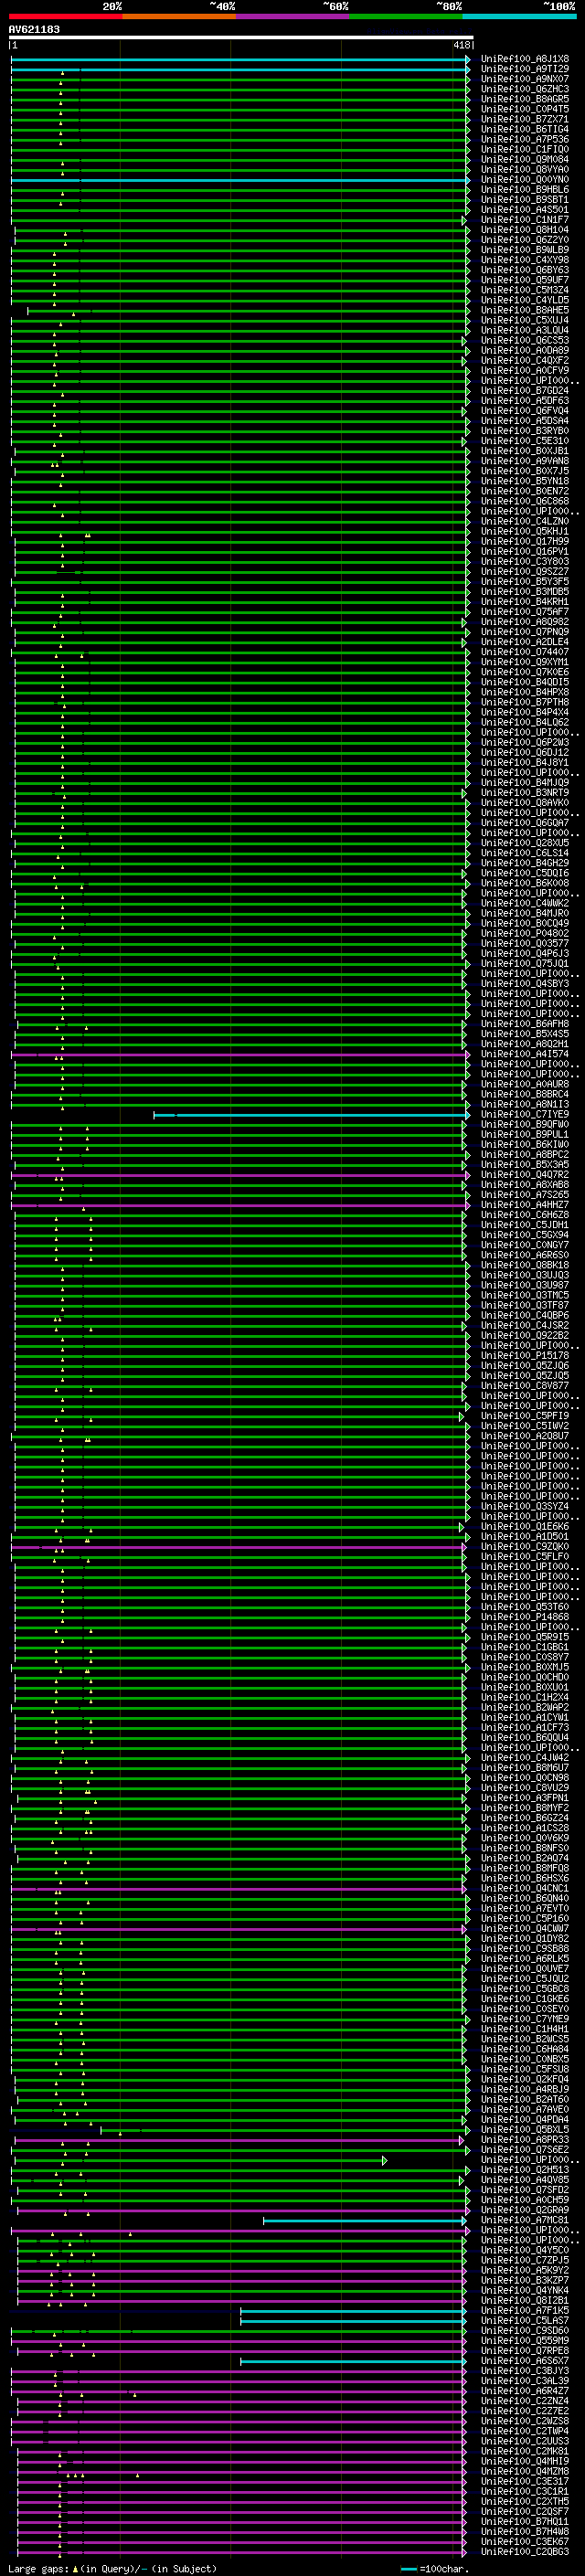Select hit label UniRef100_C1FIQ0
The image size is (585, 2576).
click(x=524, y=149)
